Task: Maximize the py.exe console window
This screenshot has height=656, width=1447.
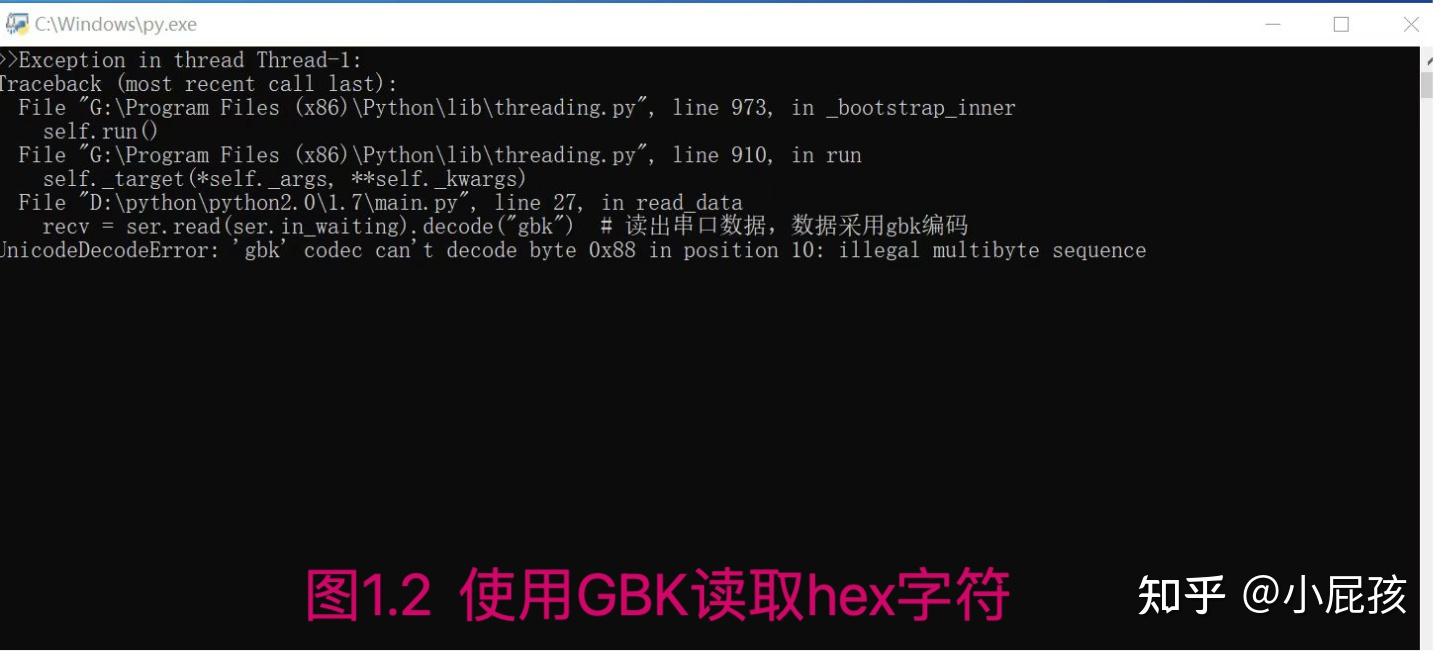Action: click(x=1341, y=24)
